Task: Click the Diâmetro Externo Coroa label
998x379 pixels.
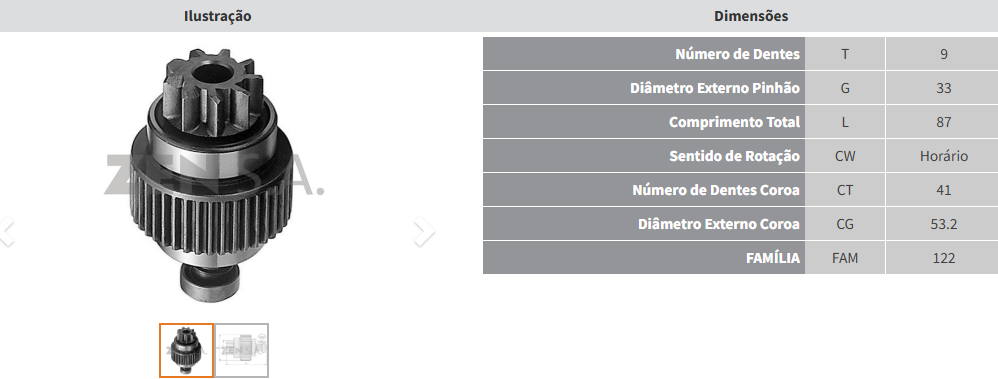Action: pyautogui.click(x=719, y=224)
